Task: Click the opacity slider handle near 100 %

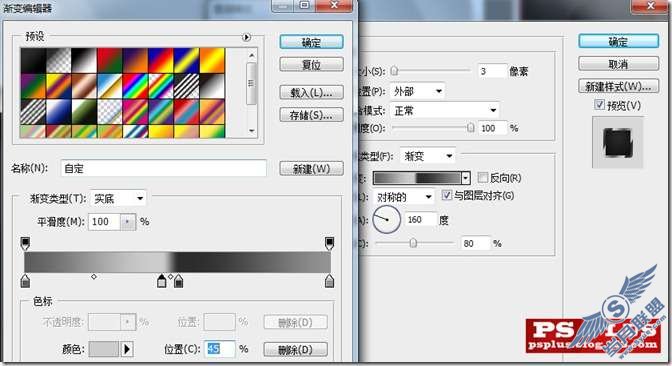Action: pyautogui.click(x=471, y=127)
